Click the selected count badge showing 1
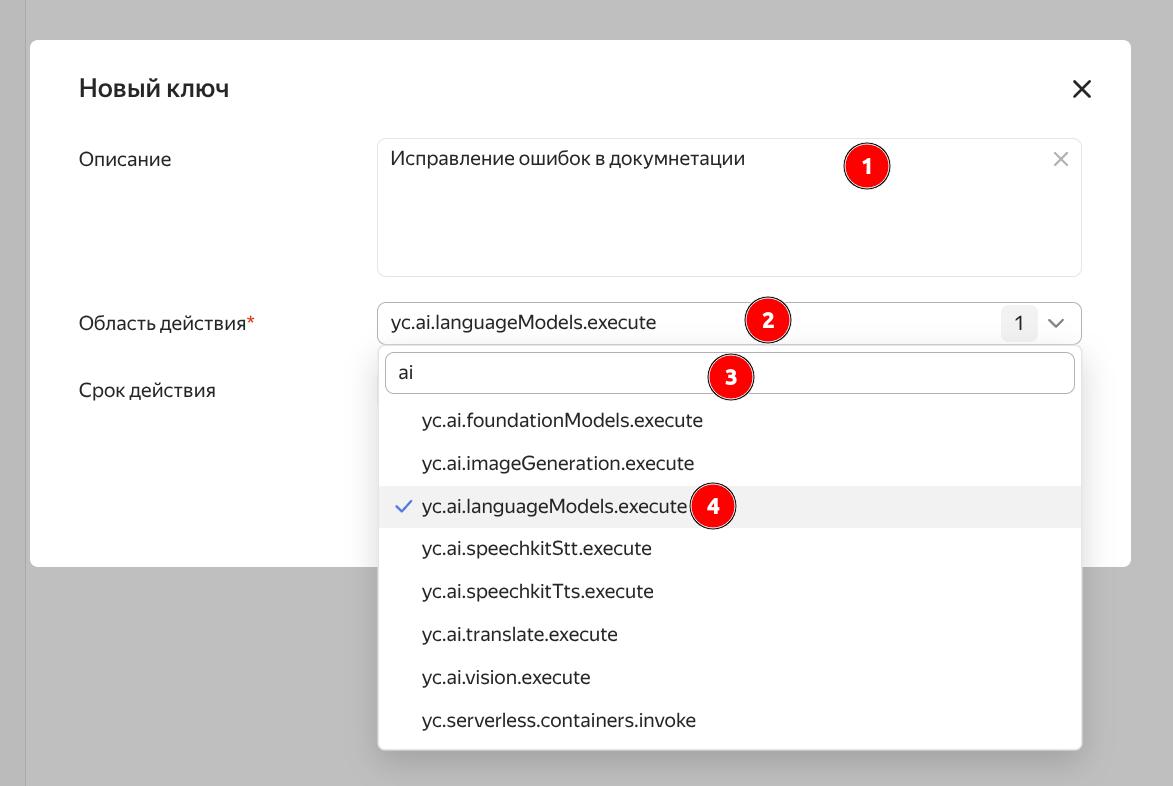The image size is (1173, 786). (x=1019, y=323)
